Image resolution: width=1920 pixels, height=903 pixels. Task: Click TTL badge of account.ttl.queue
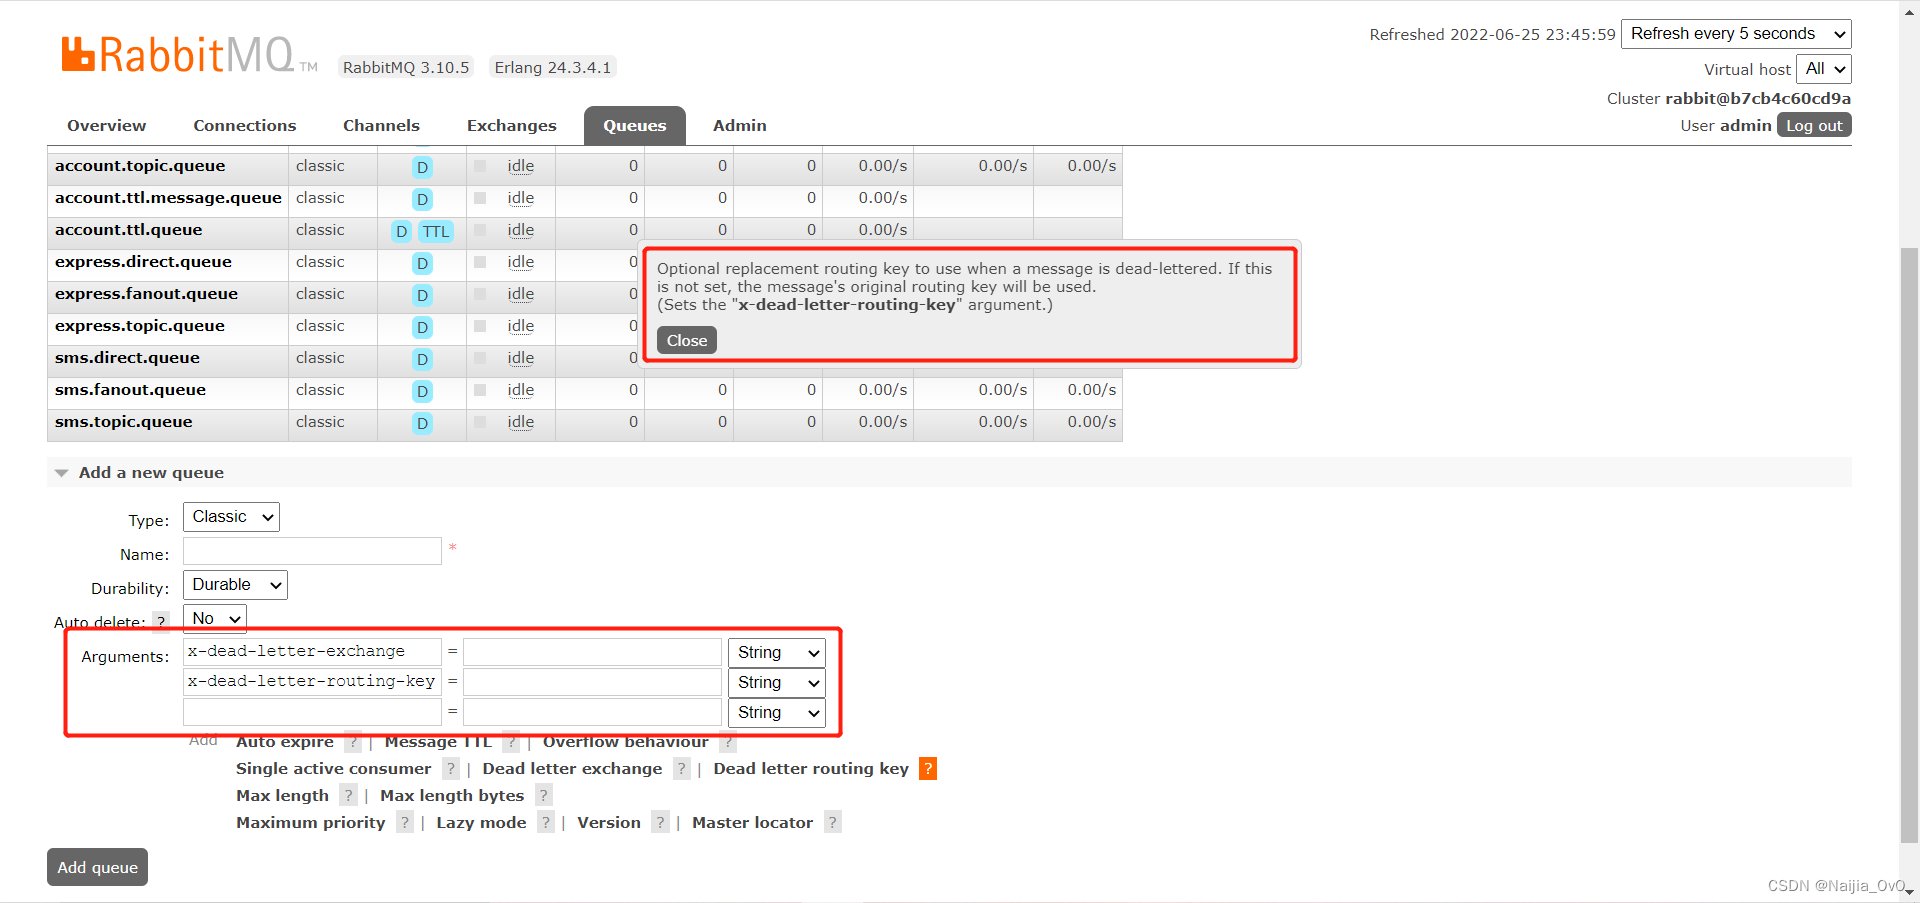tap(436, 231)
